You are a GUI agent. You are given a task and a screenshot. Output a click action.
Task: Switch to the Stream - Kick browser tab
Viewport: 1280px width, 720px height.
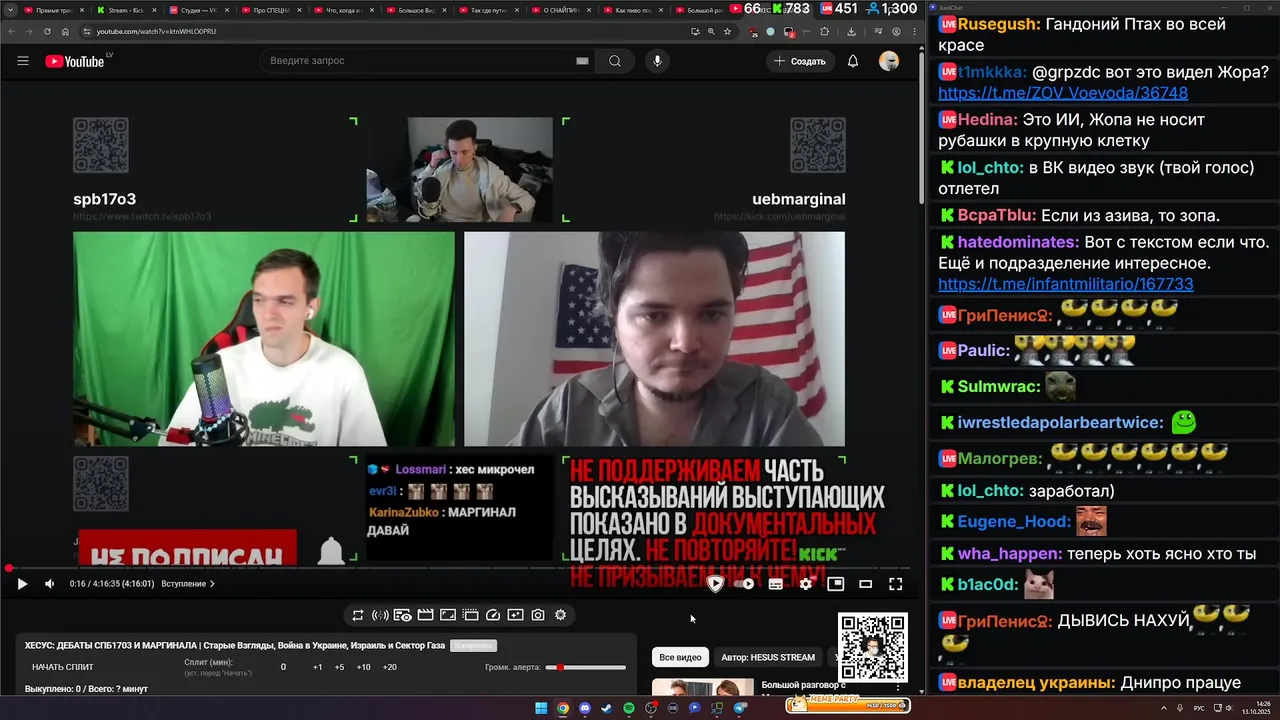click(125, 10)
